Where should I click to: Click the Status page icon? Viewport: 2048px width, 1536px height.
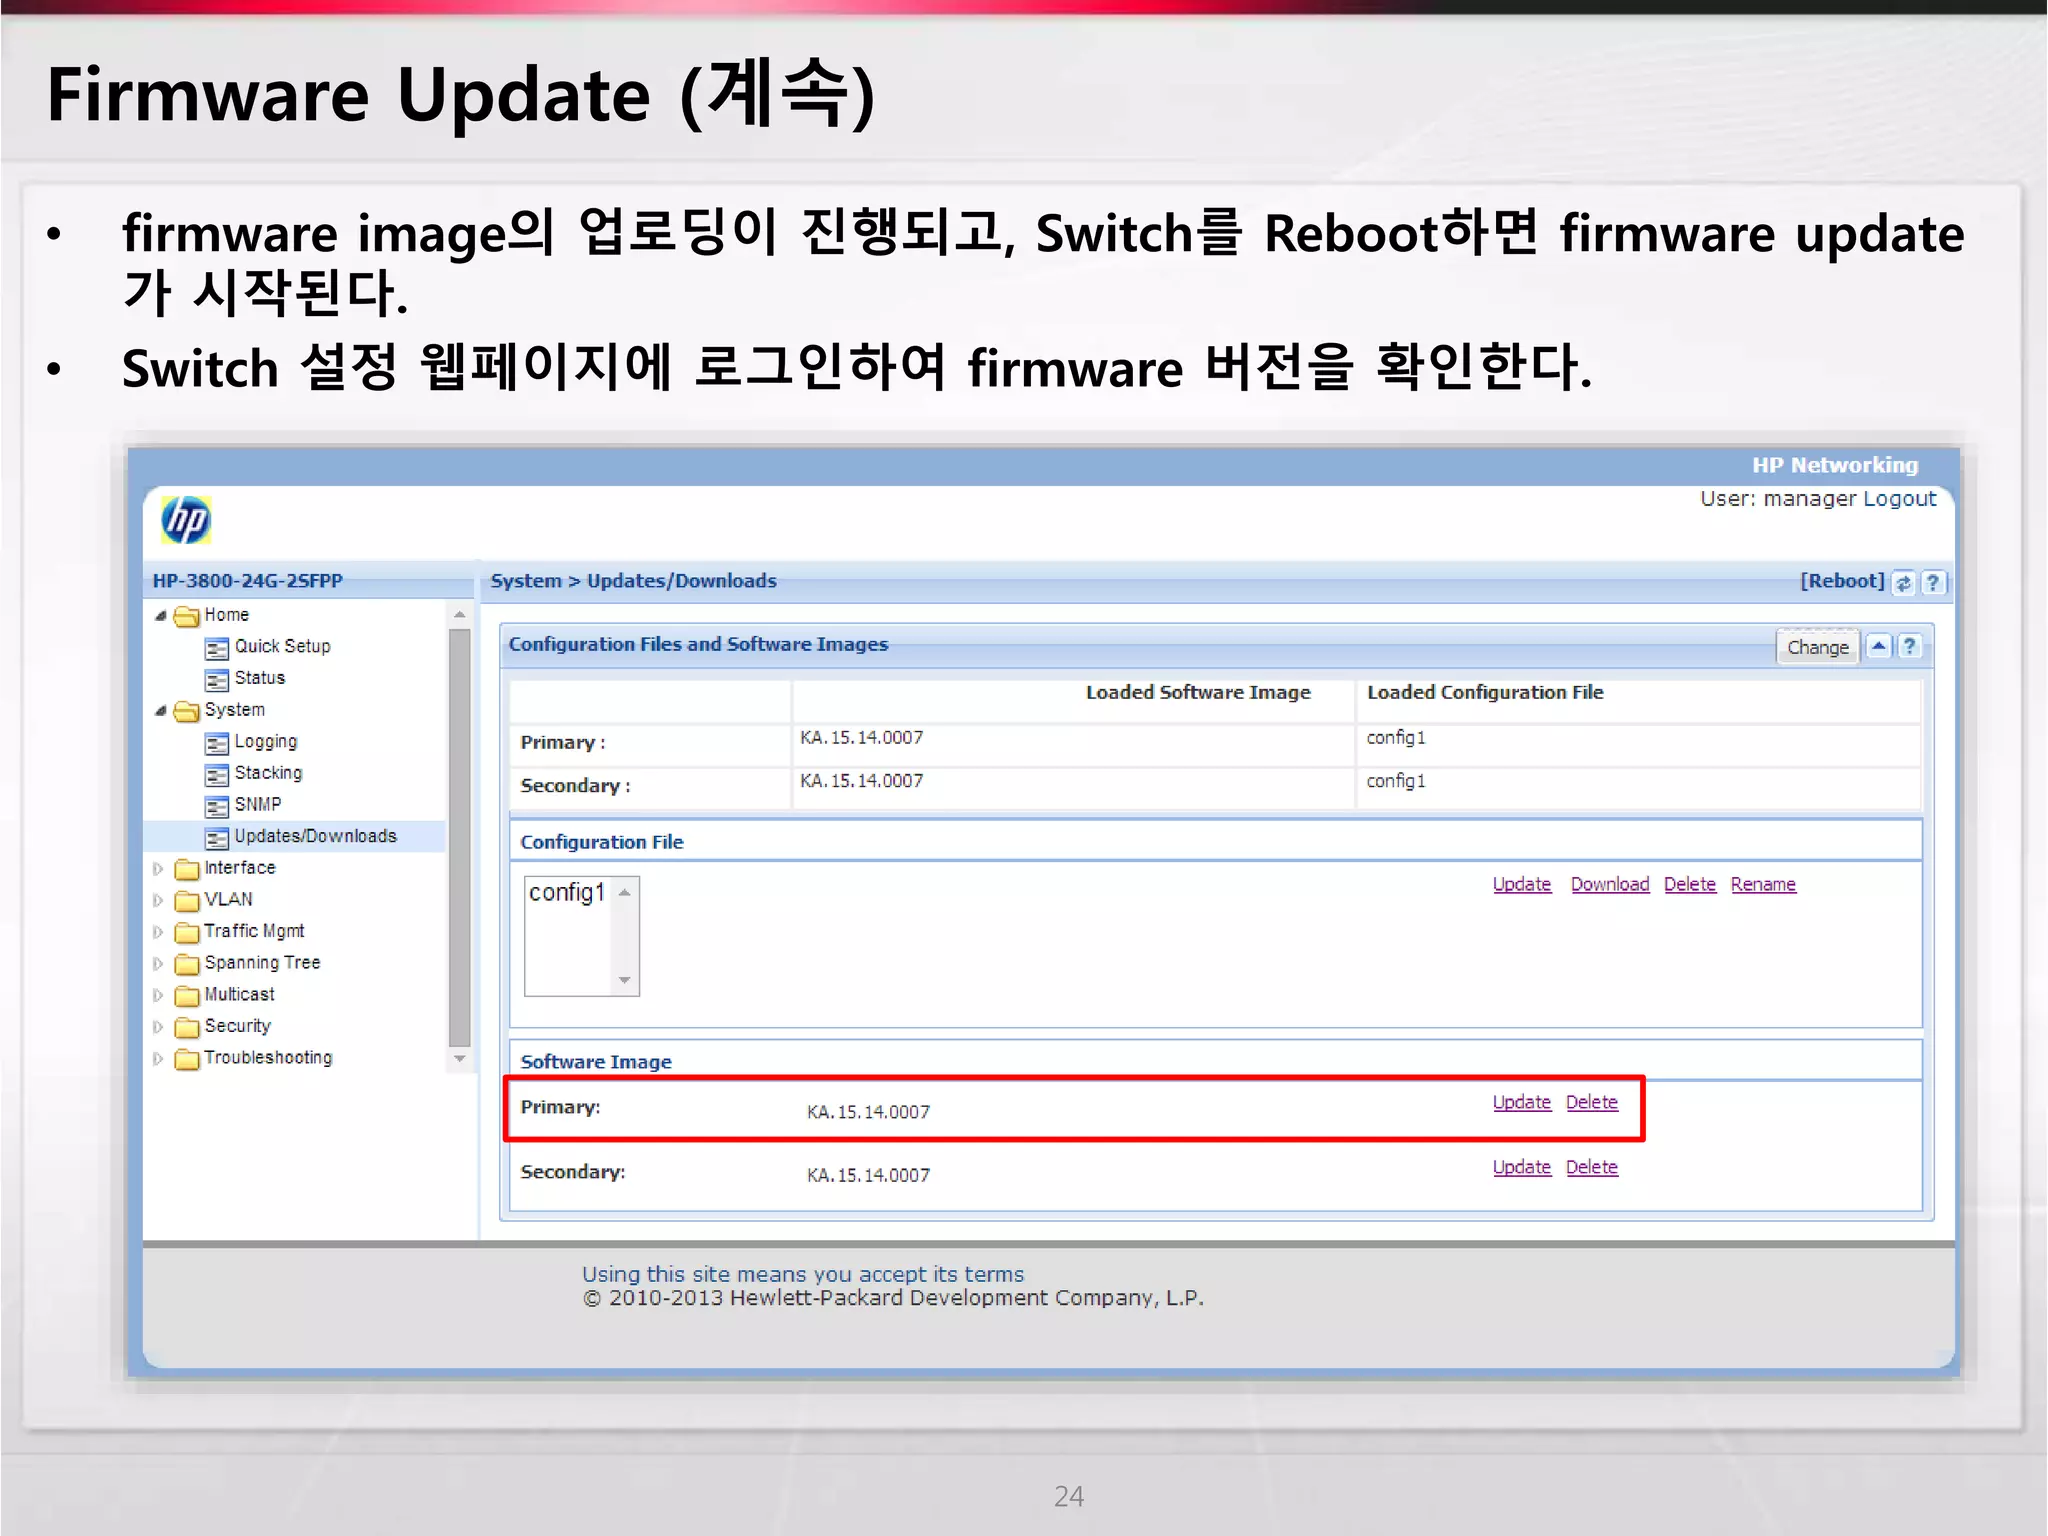click(217, 680)
